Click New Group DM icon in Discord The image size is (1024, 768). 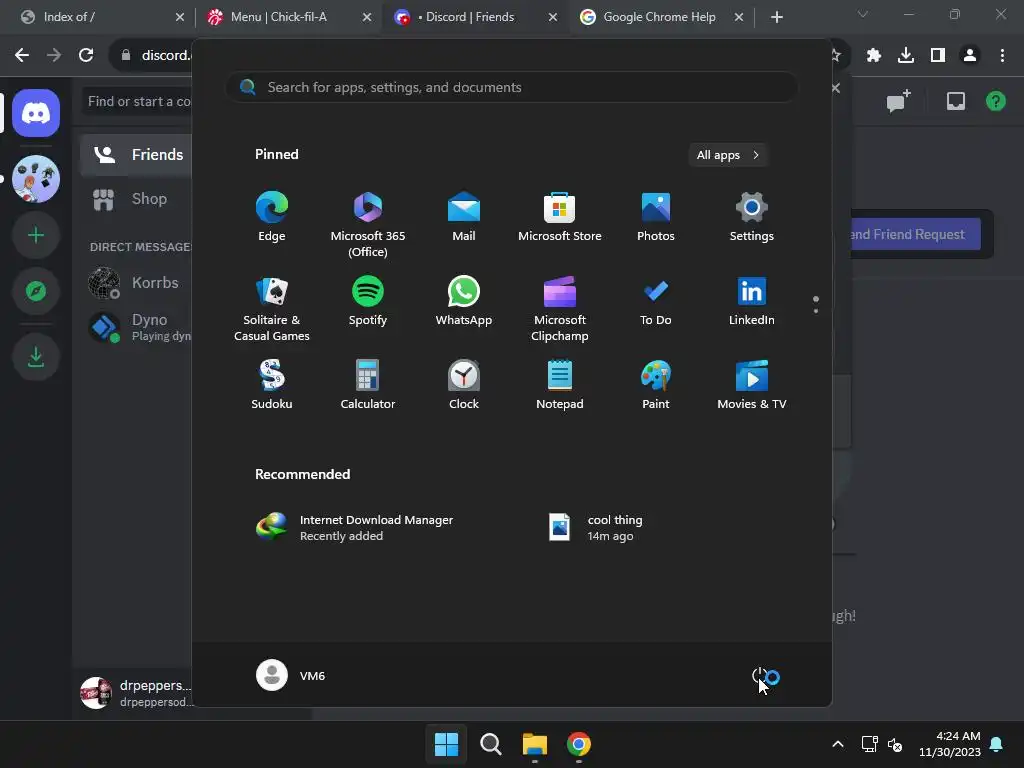click(899, 101)
